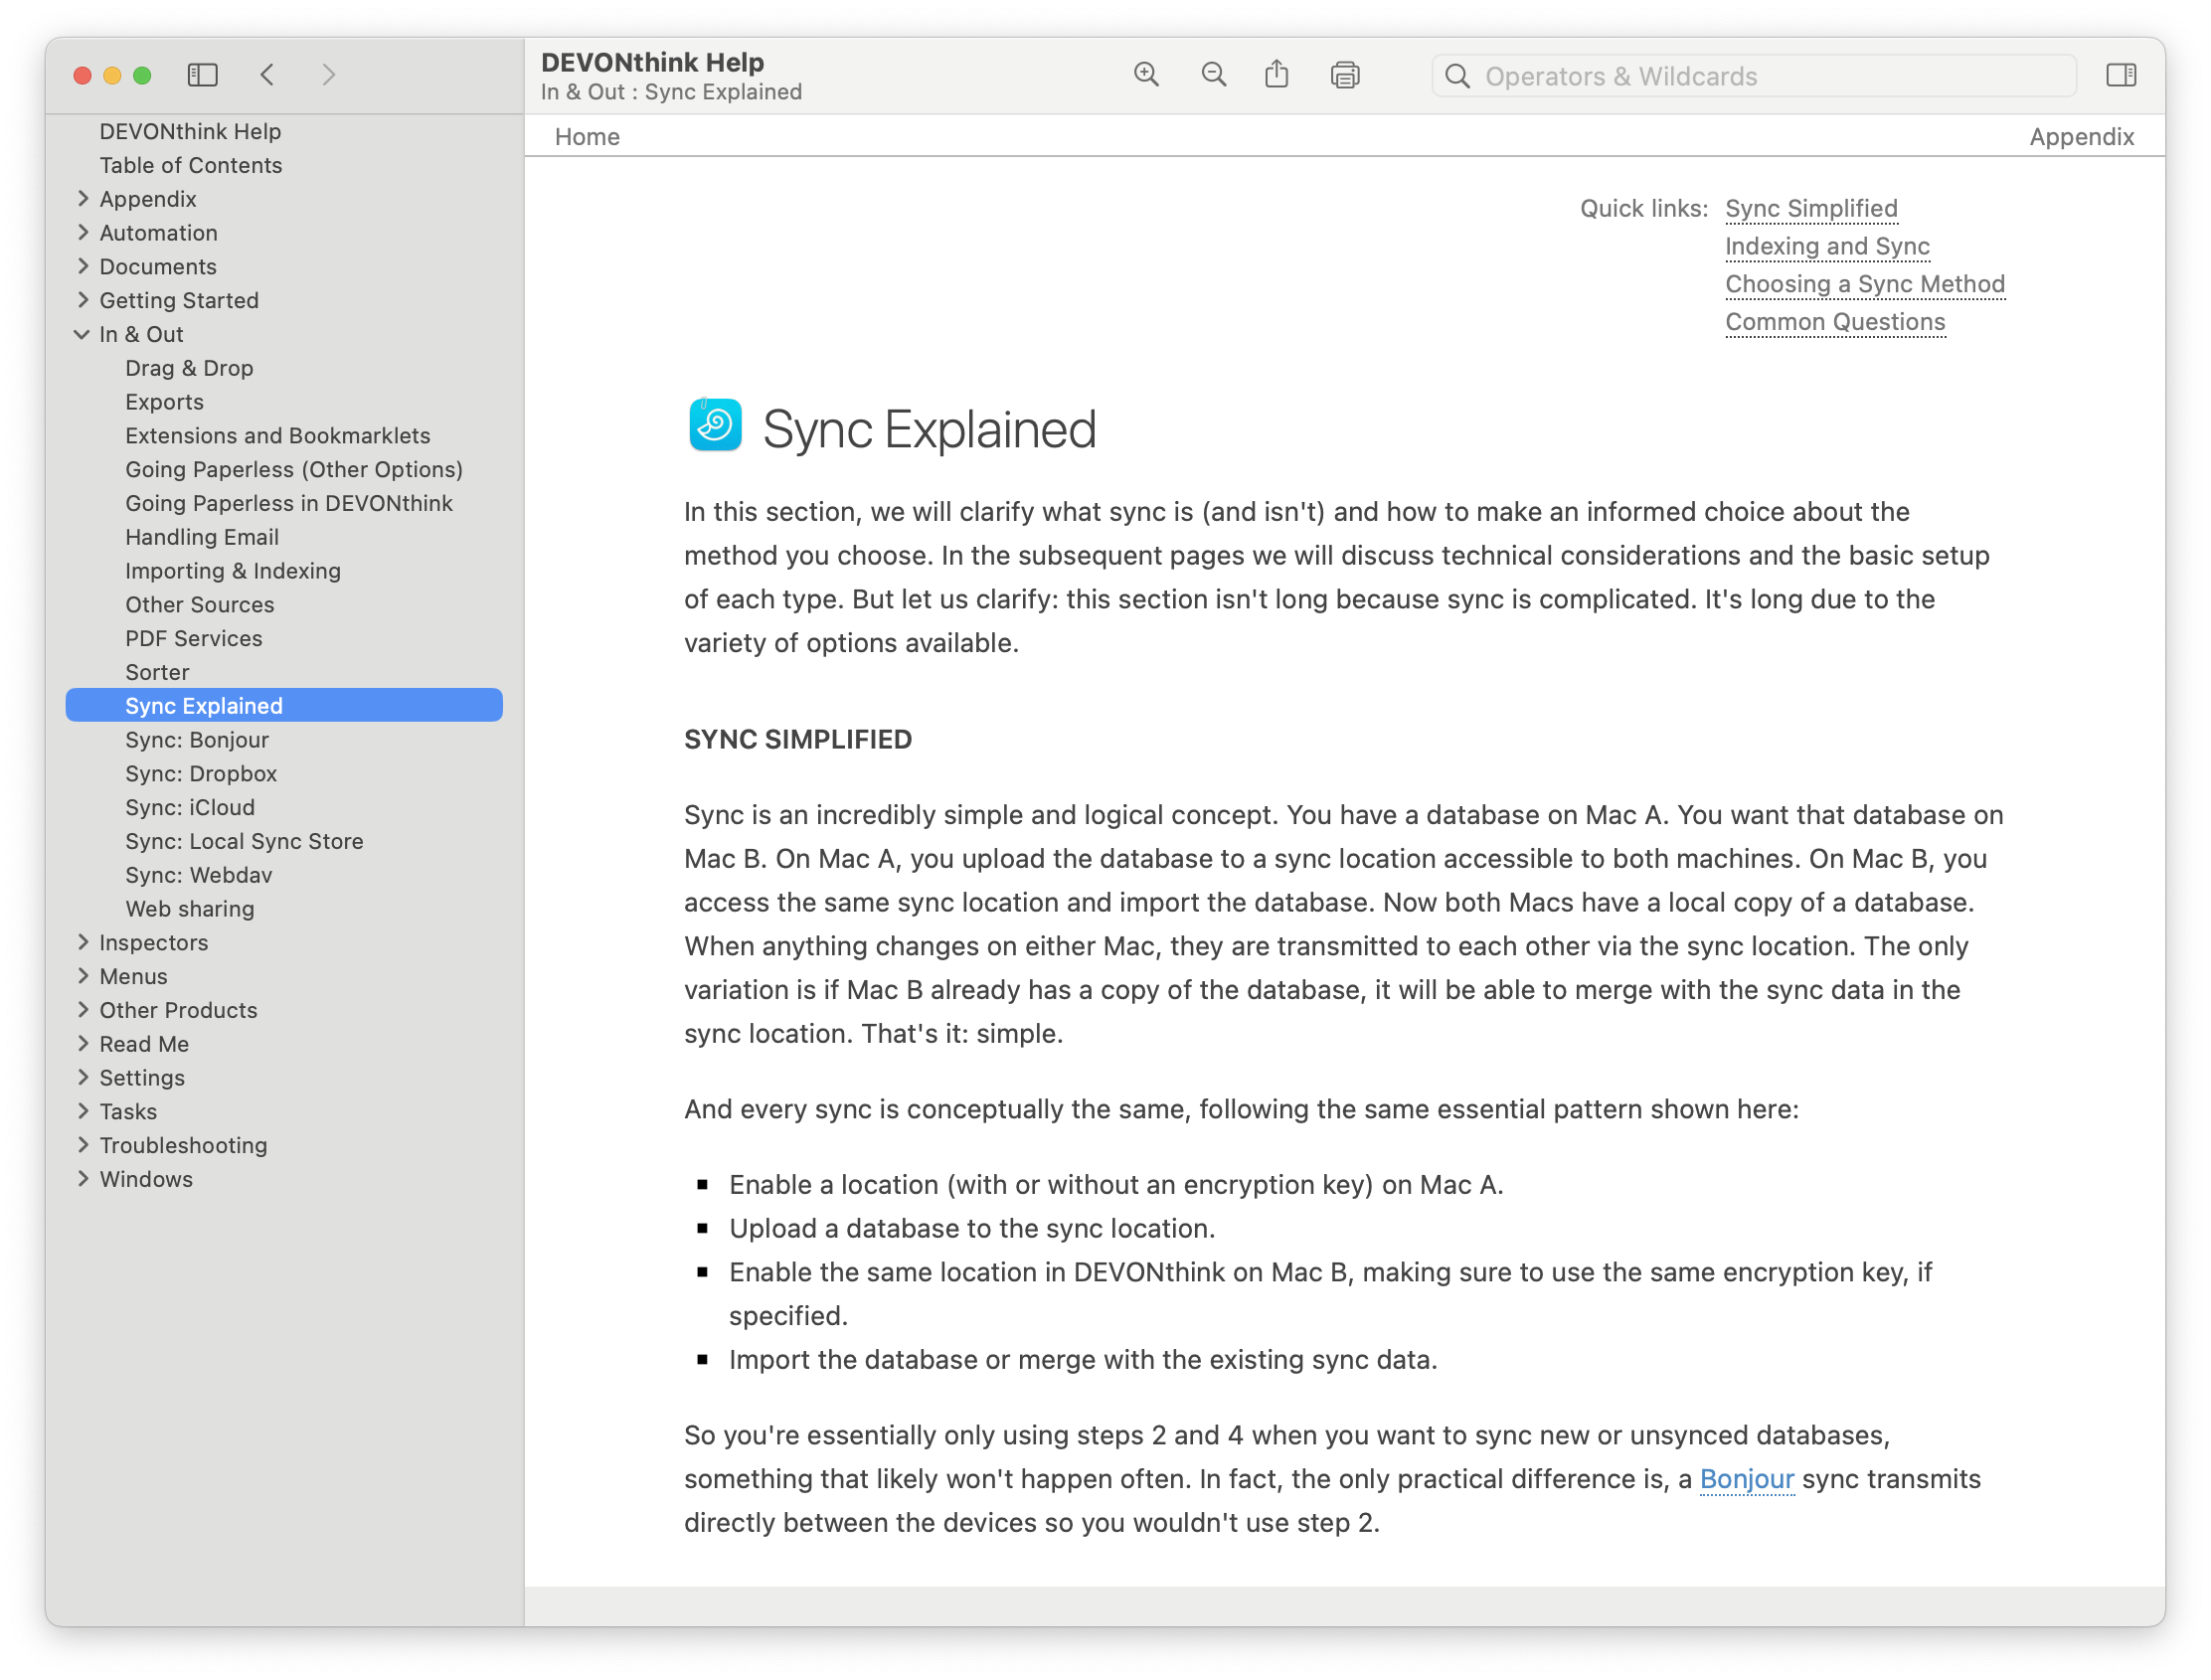Screen dimensions: 2211x1680
Task: Expand the Automation section chevron
Action: pyautogui.click(x=83, y=233)
